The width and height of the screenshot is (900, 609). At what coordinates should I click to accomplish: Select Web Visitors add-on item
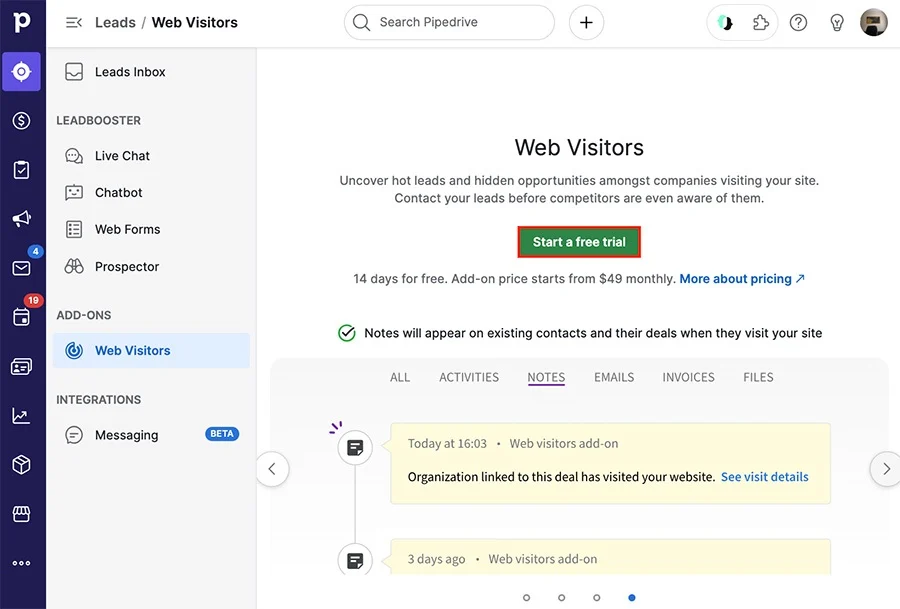pos(152,350)
